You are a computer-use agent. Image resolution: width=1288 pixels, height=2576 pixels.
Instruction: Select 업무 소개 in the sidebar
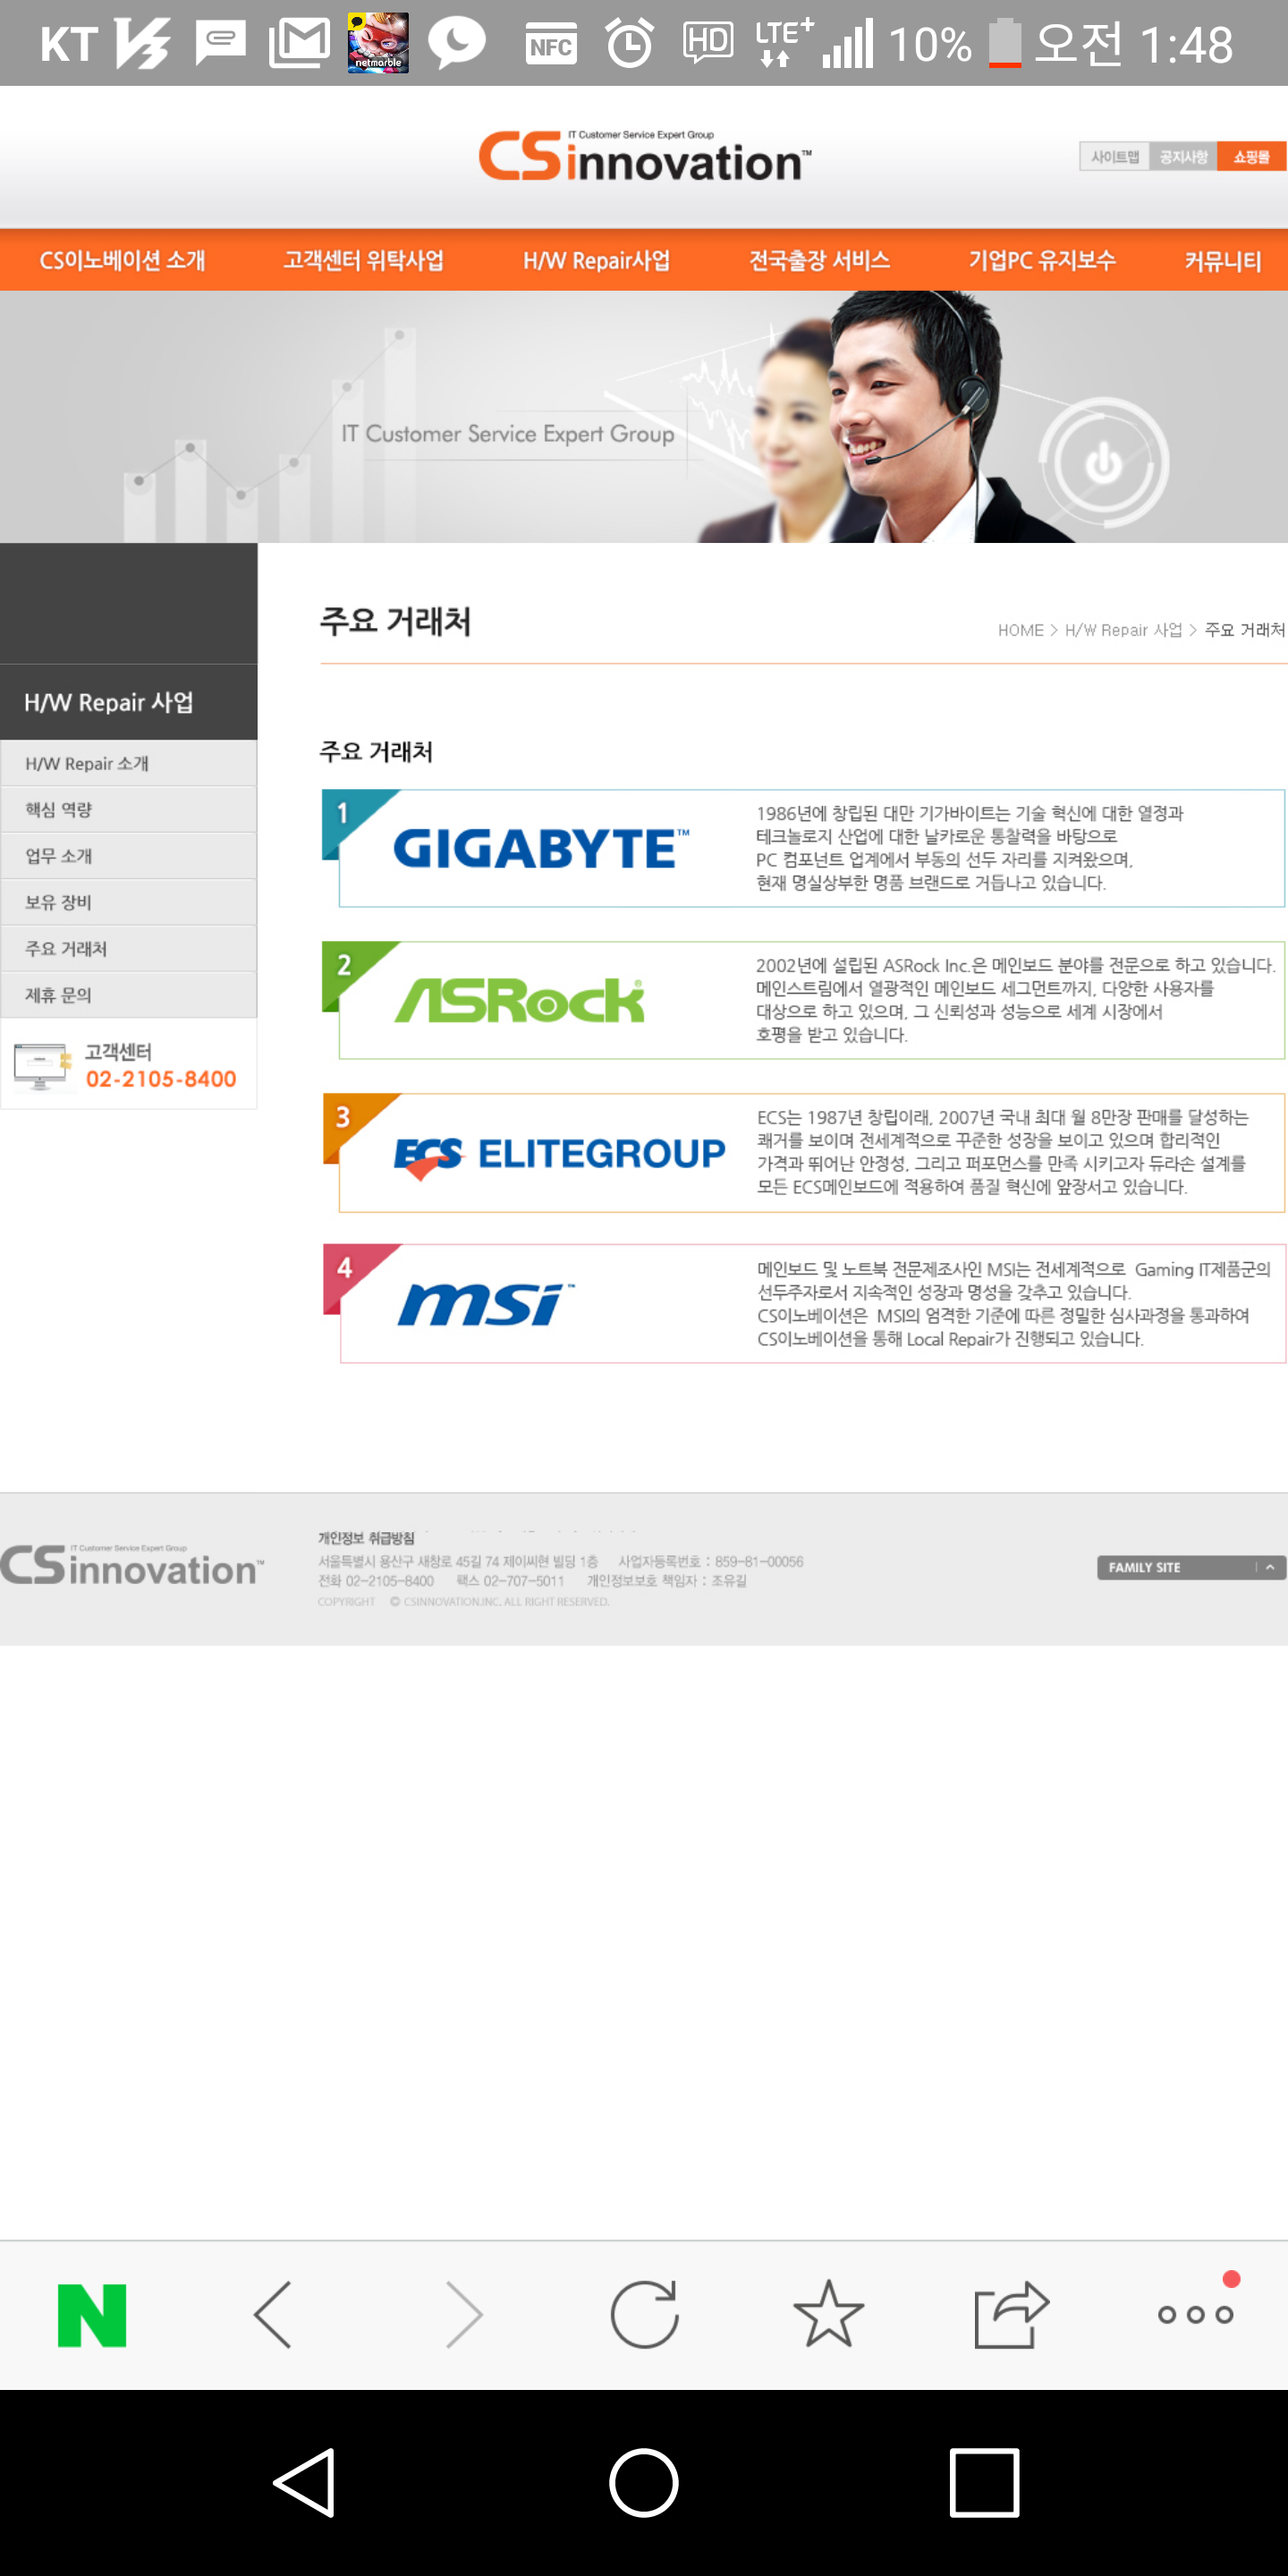coord(129,856)
